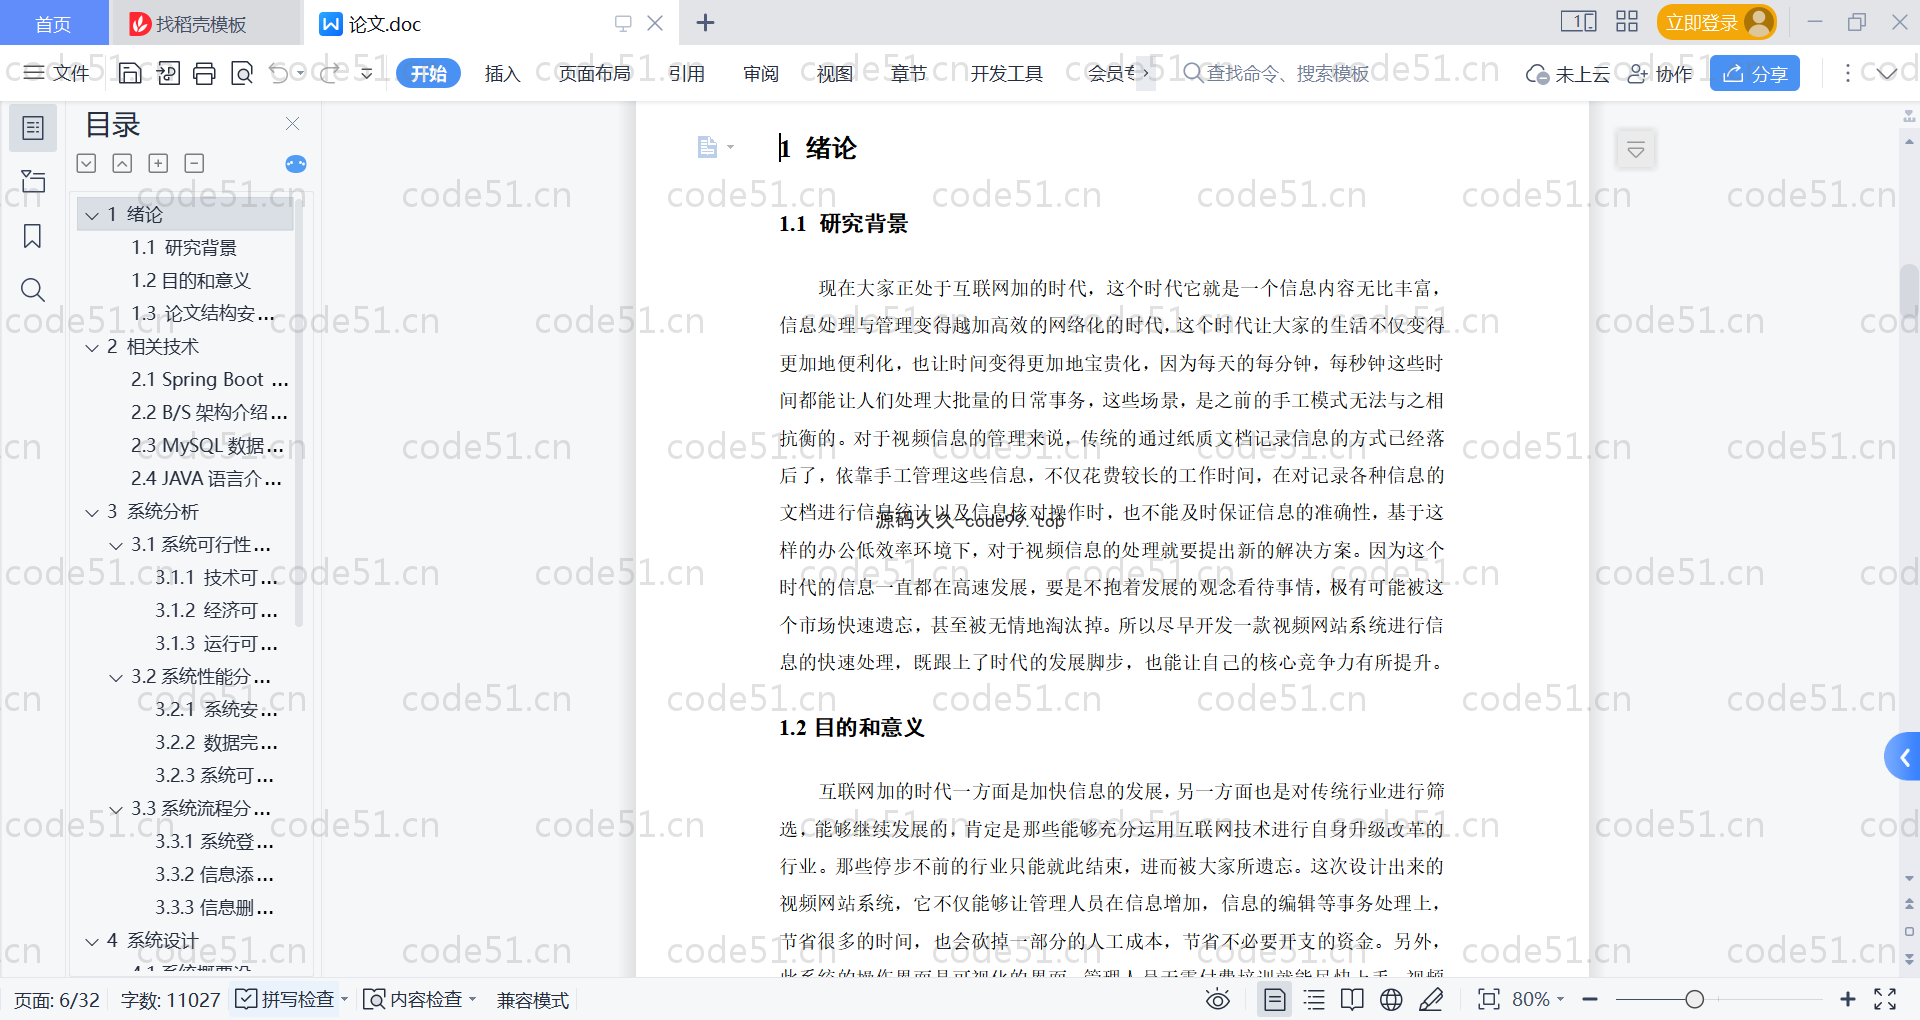Collapse the 3.2 系统性能分 node
The image size is (1920, 1020).
pyautogui.click(x=116, y=677)
